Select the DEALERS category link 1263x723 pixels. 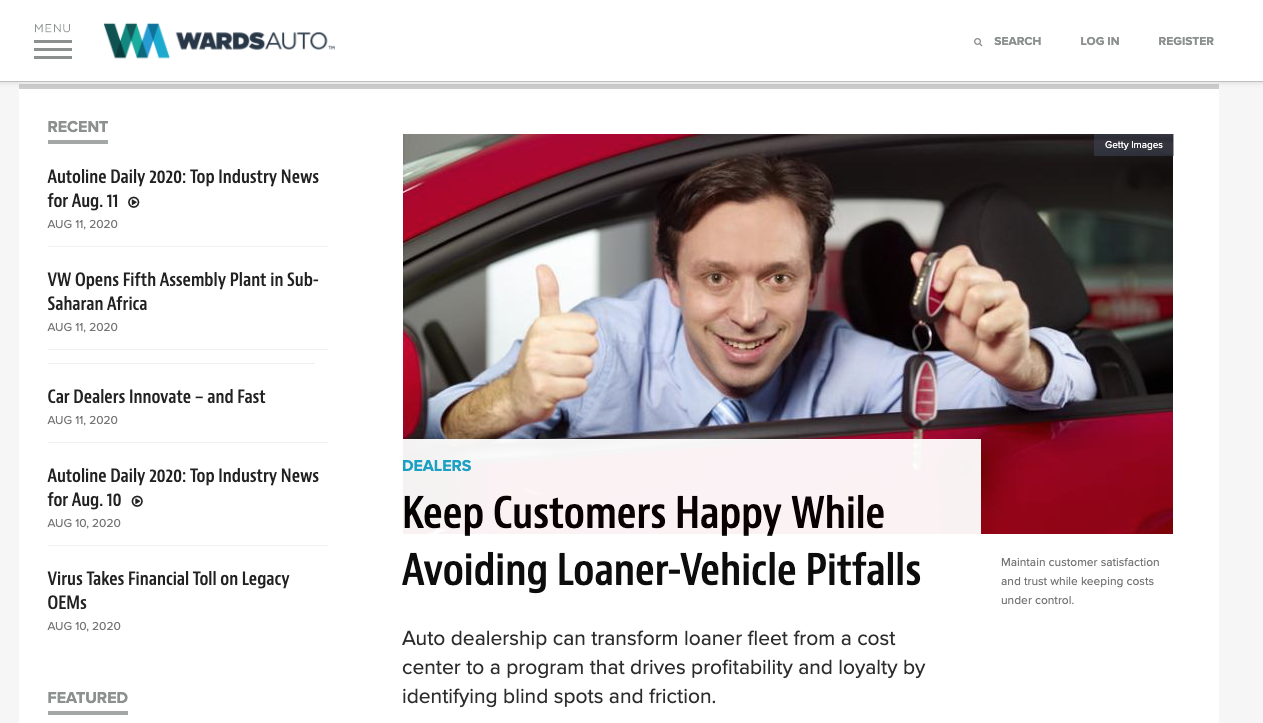tap(436, 466)
